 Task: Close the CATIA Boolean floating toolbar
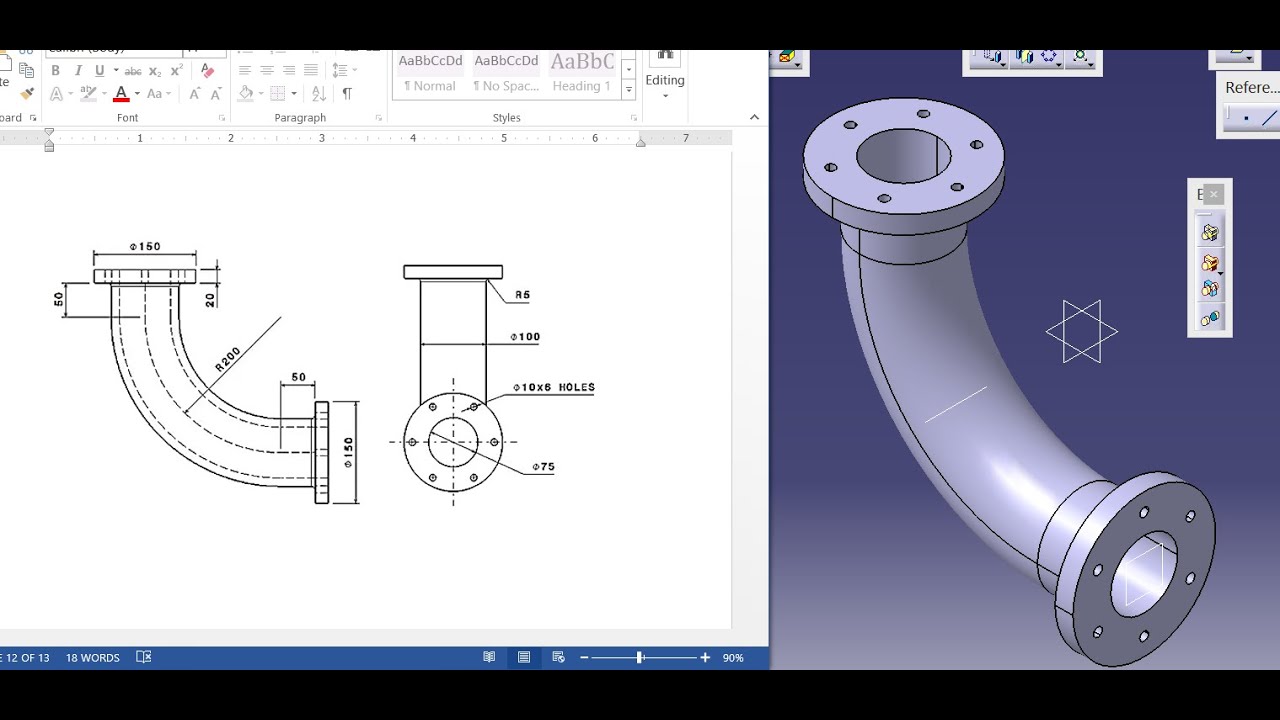(x=1214, y=195)
